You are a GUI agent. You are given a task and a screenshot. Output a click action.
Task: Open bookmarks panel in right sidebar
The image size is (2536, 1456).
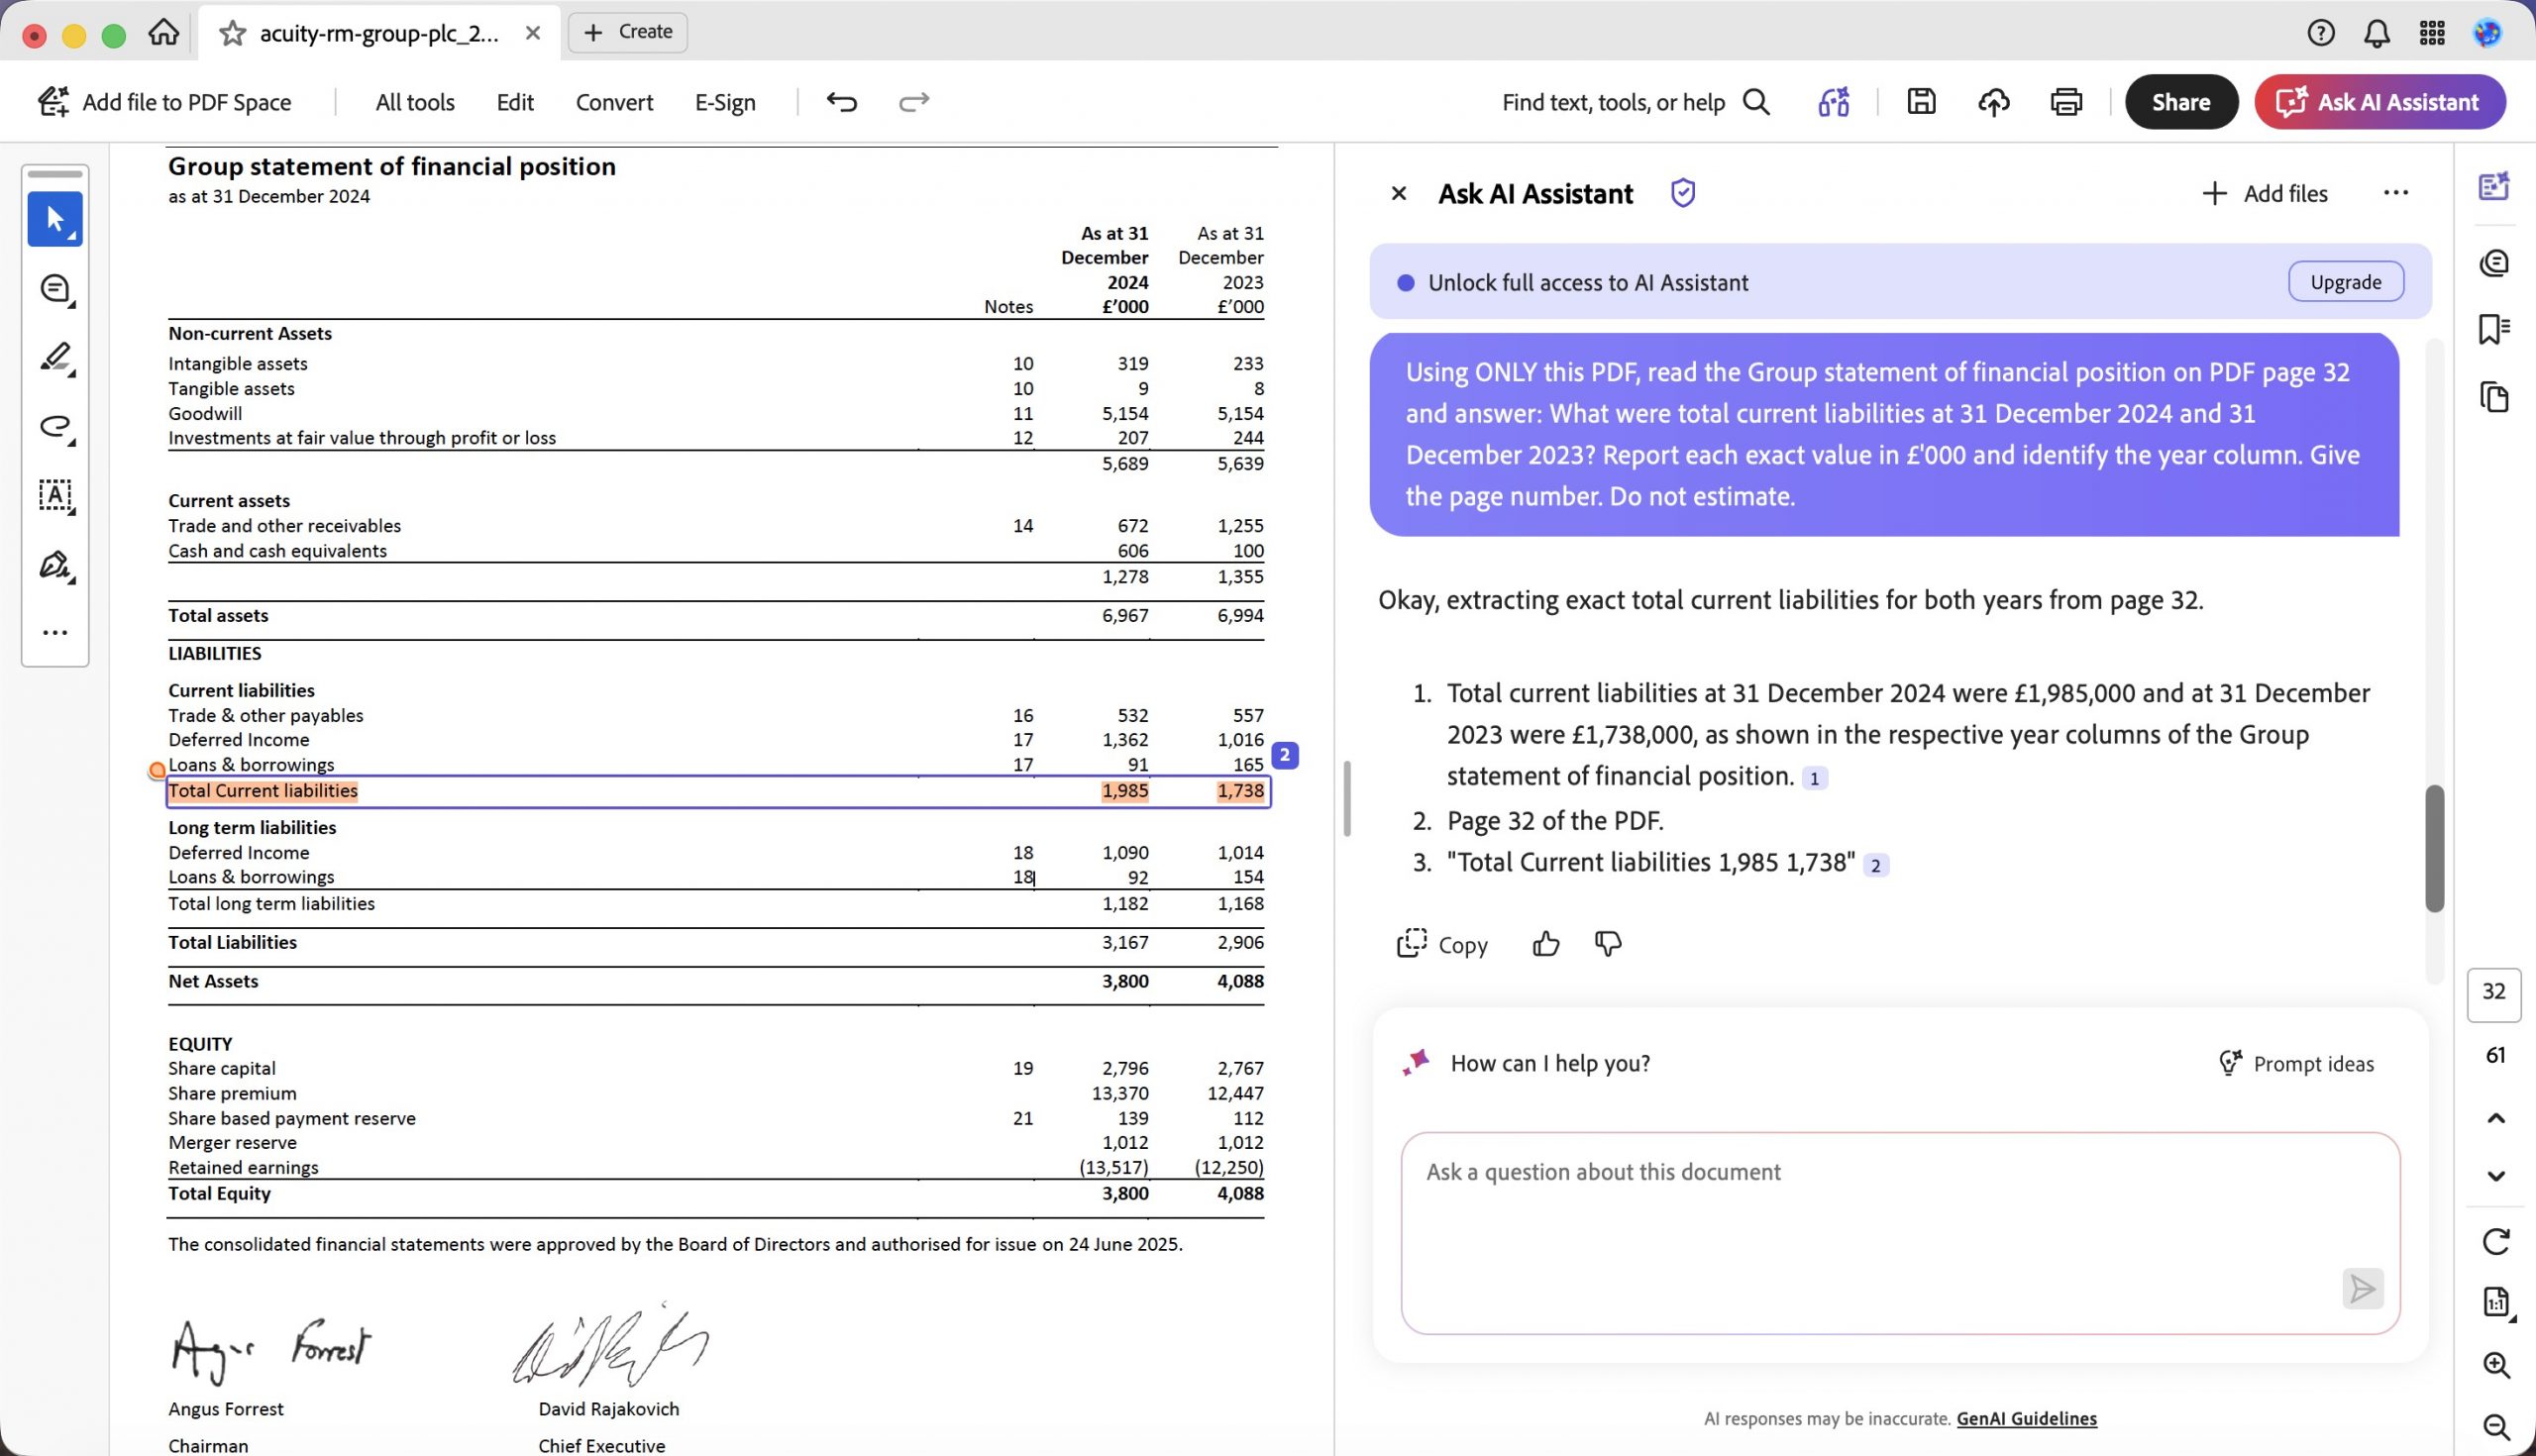(2494, 329)
